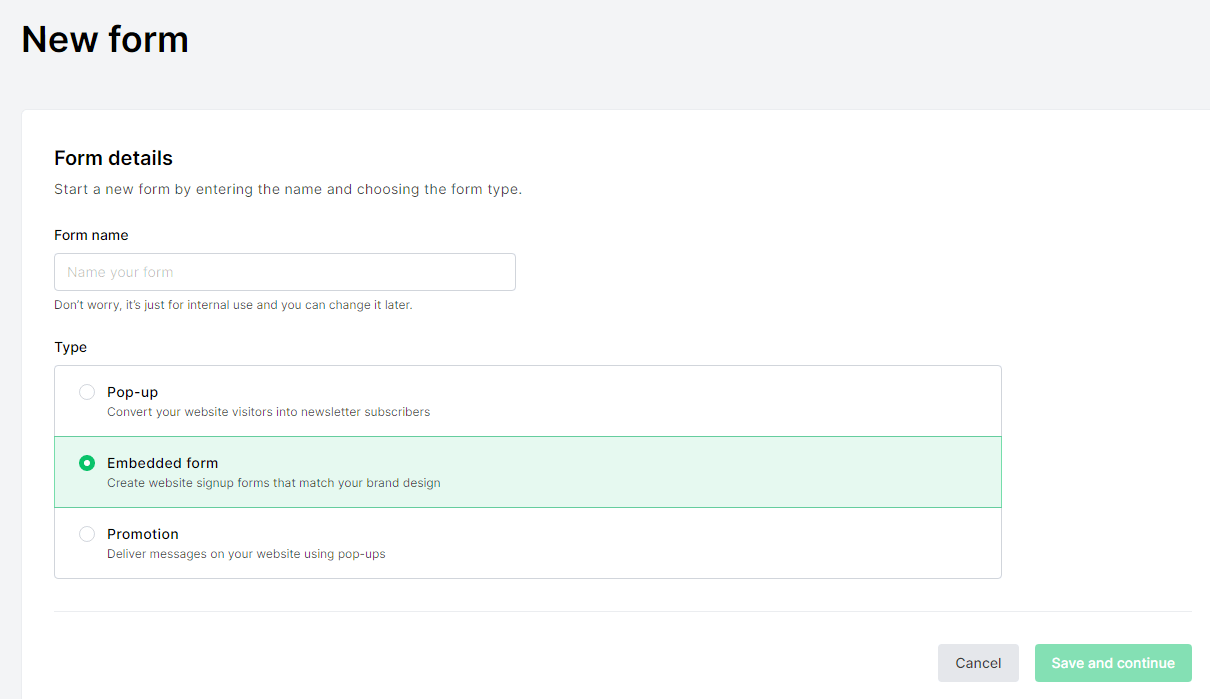Screen dimensions: 1210x699
Task: Click the "Create website signup forms" description
Action: 273,483
